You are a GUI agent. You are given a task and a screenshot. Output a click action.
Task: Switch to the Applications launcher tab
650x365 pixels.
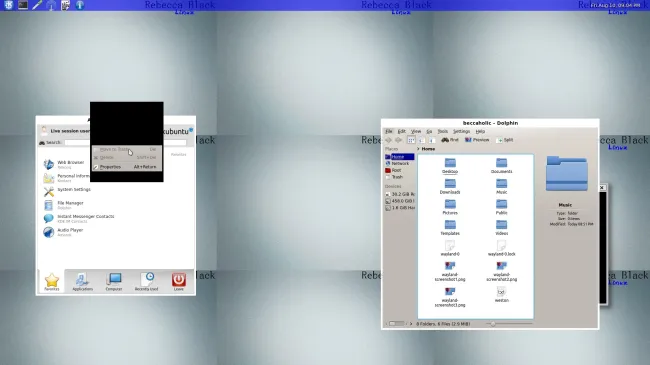(82, 282)
